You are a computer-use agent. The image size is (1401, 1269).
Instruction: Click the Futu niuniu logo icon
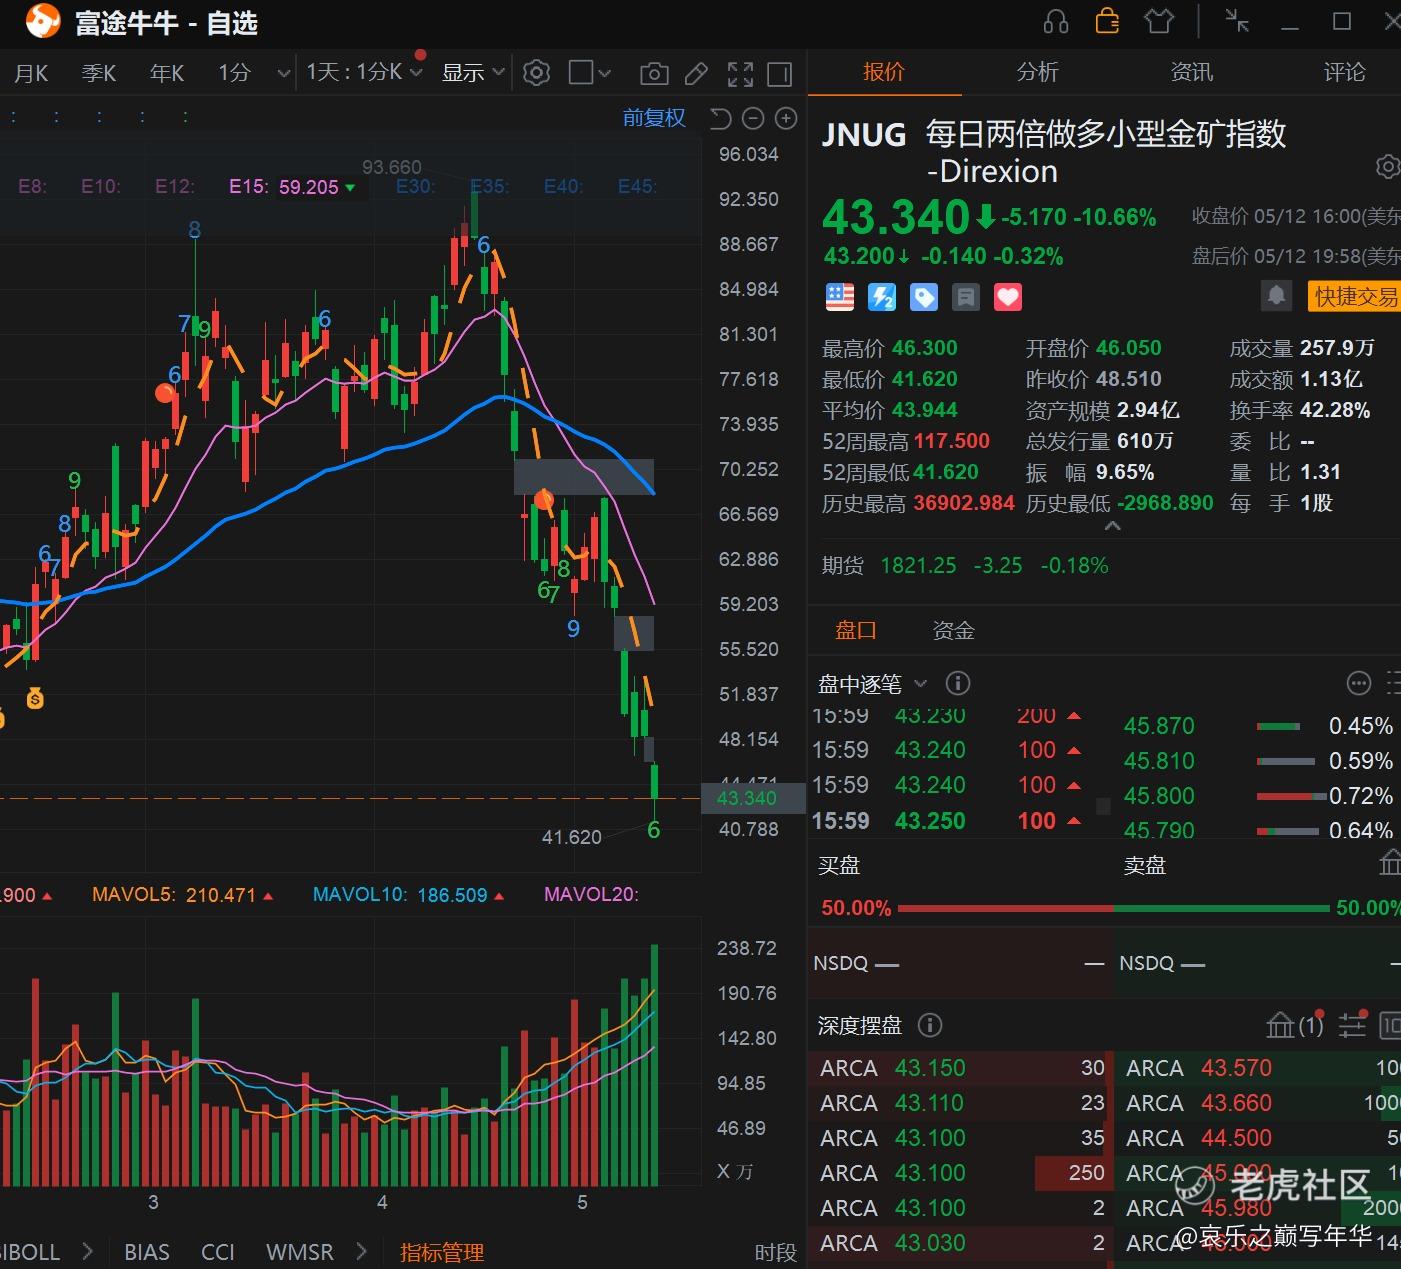tap(42, 21)
